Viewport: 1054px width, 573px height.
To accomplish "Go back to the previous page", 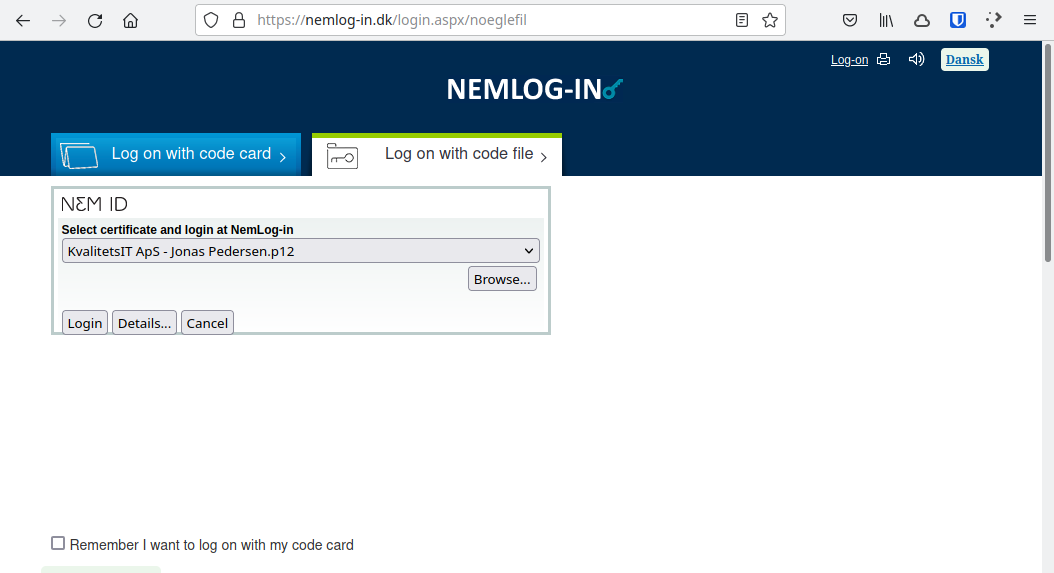I will click(23, 20).
